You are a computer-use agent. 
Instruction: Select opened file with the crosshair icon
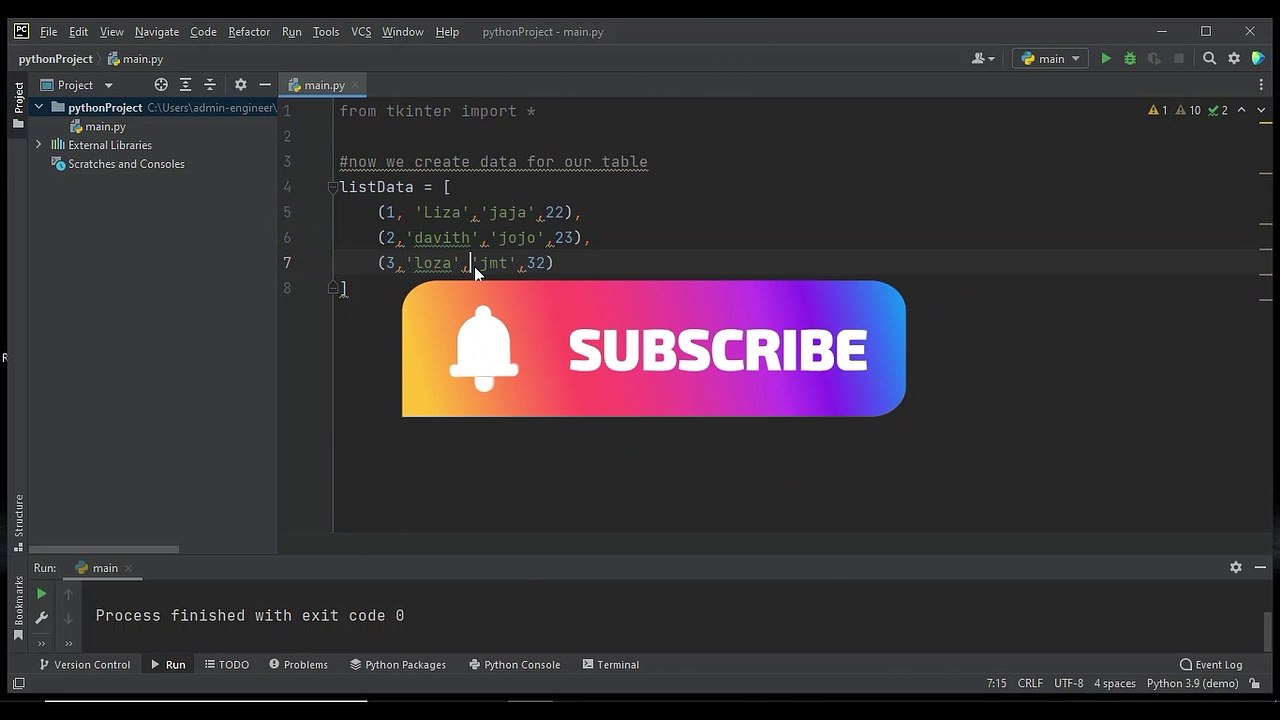161,85
